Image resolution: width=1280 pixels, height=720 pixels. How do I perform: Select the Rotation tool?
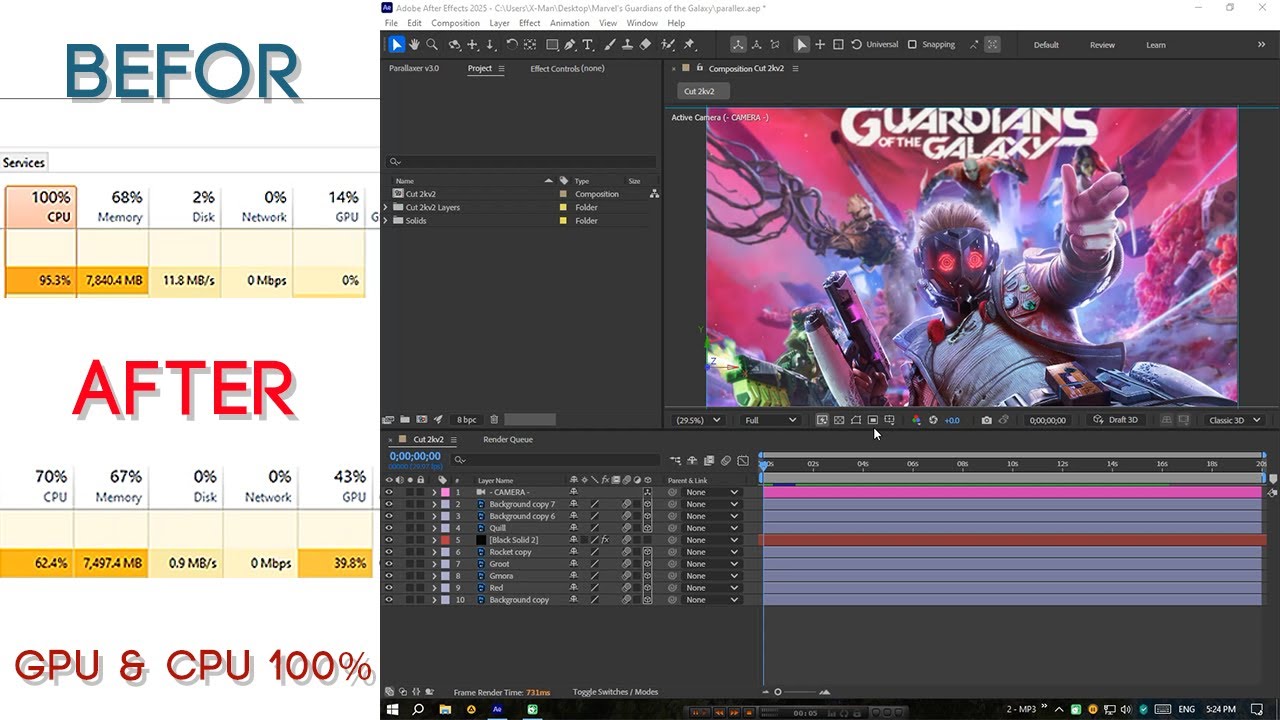click(511, 44)
